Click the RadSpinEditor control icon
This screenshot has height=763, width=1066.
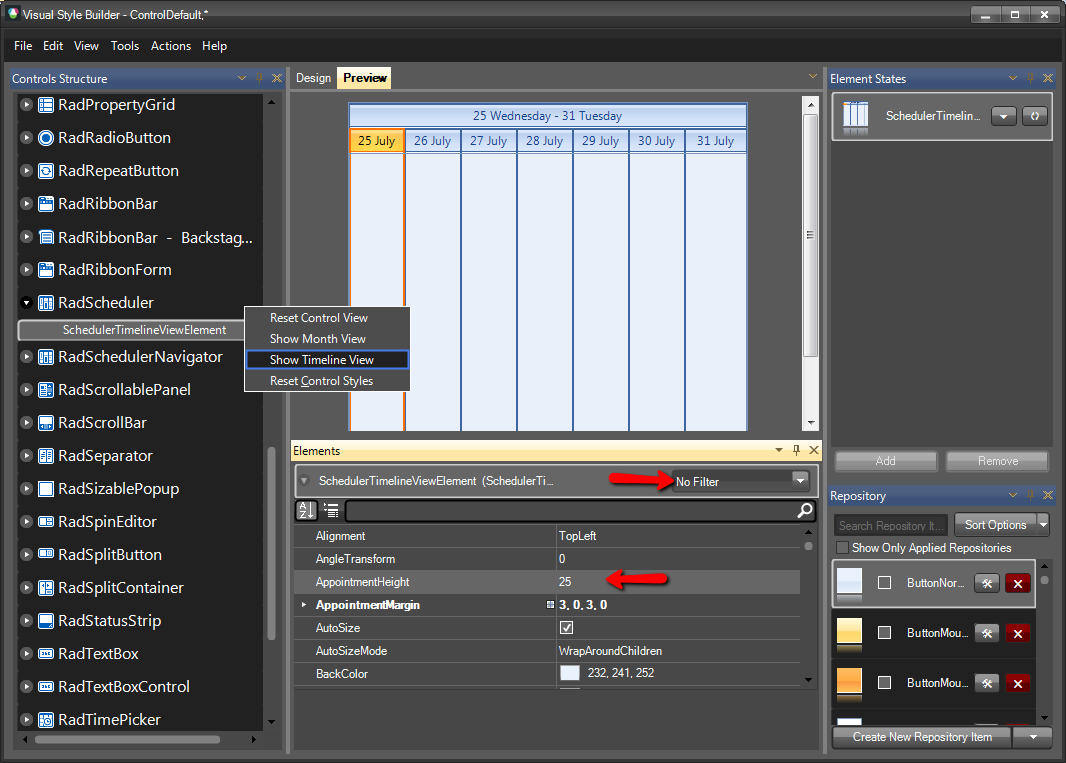click(46, 522)
